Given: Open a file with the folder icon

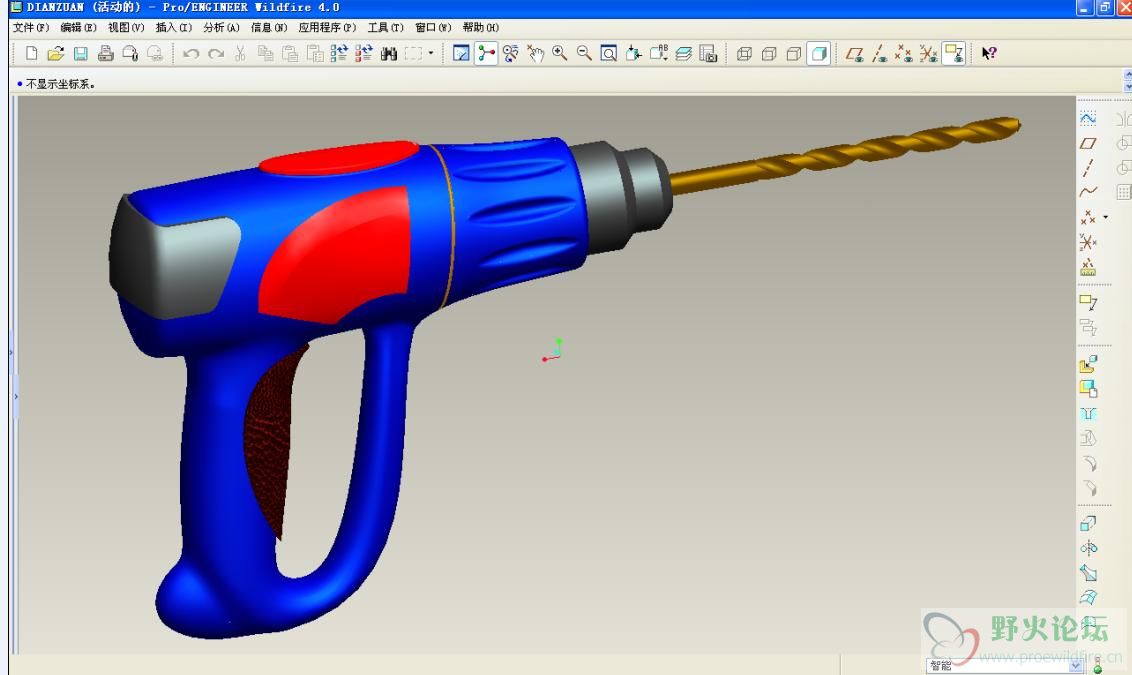Looking at the screenshot, I should click(56, 54).
